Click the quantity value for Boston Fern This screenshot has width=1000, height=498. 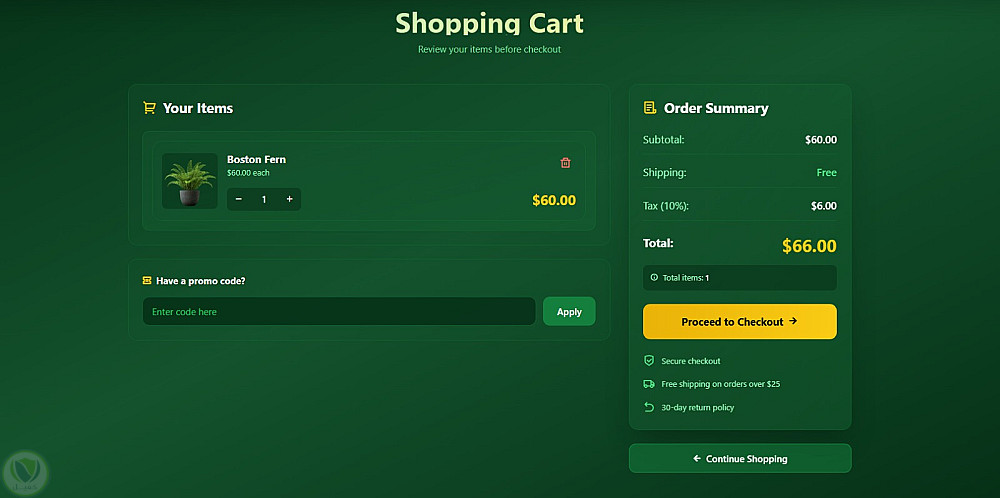pos(264,199)
